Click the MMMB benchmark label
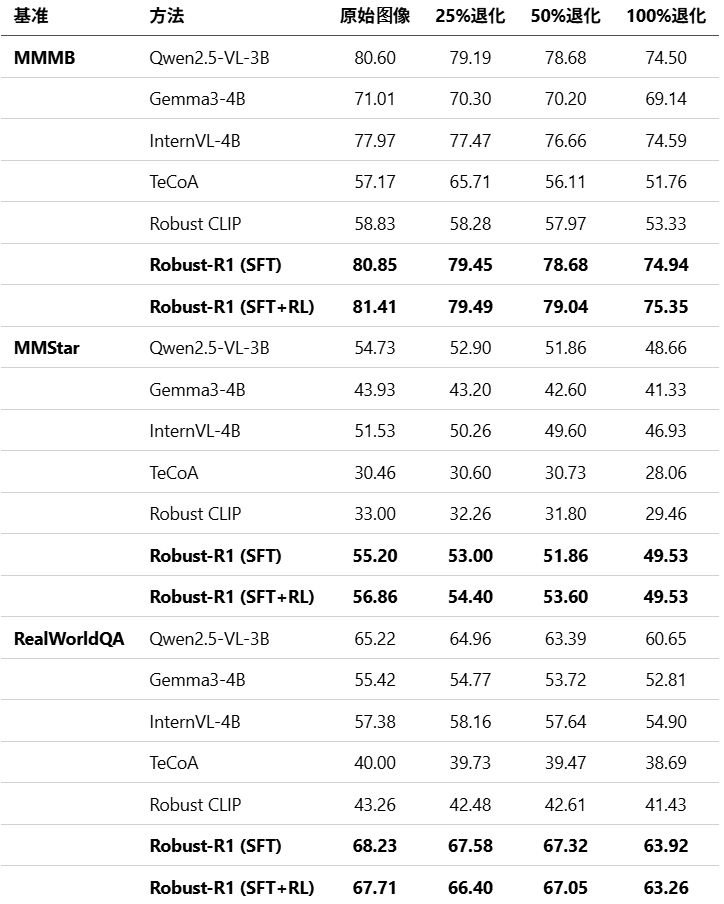Screen dimensions: 724x904 coord(44,58)
